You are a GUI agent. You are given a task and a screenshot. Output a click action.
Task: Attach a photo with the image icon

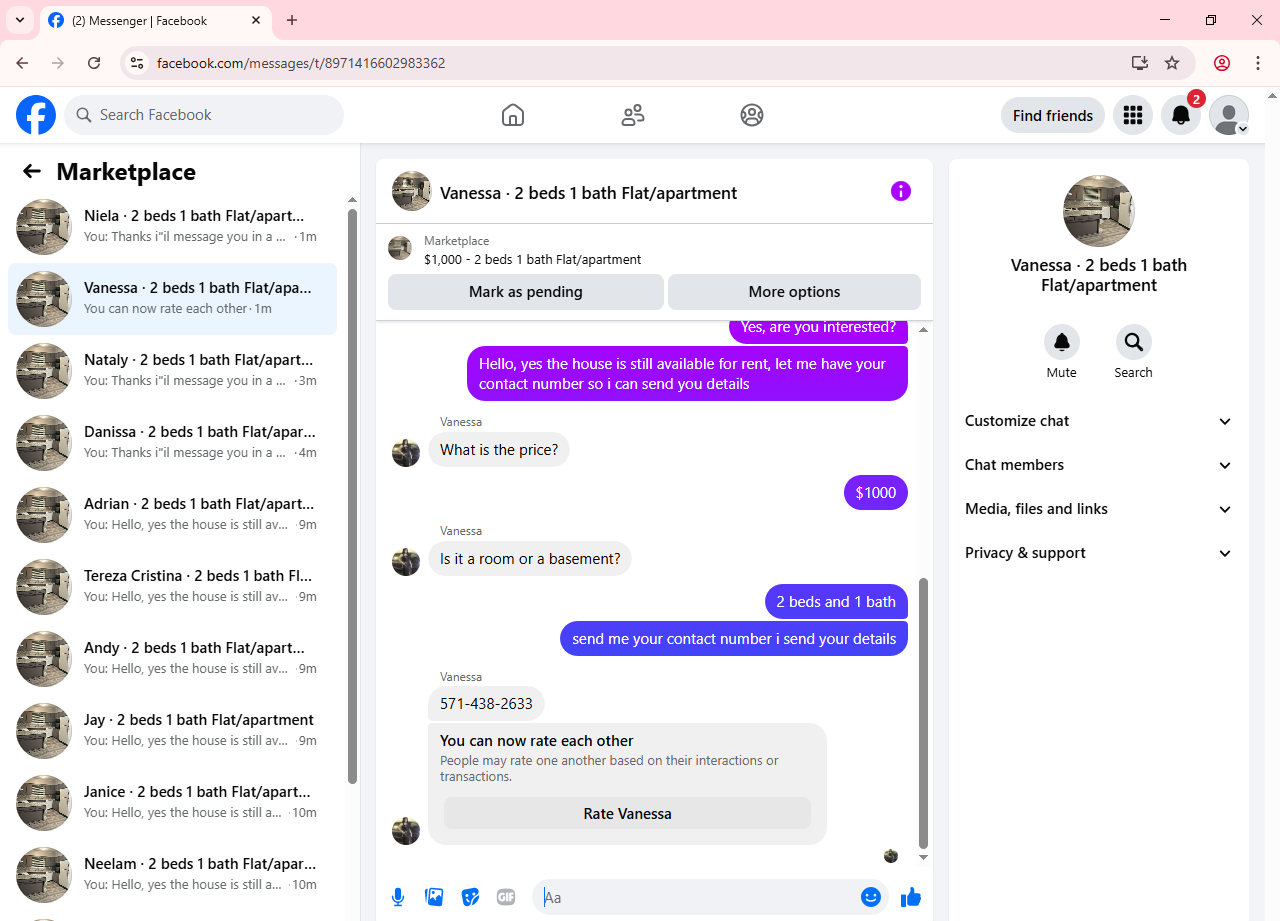pyautogui.click(x=434, y=897)
